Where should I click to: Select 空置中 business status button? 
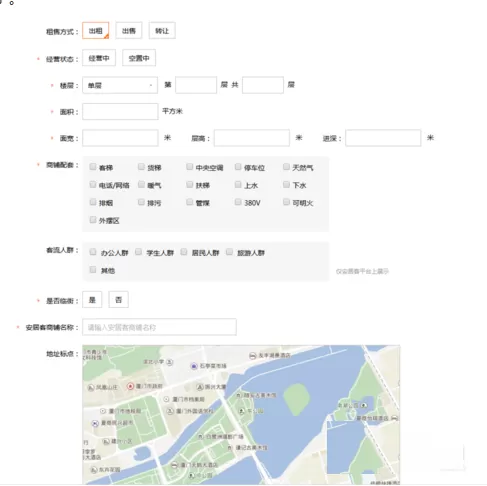pyautogui.click(x=139, y=58)
